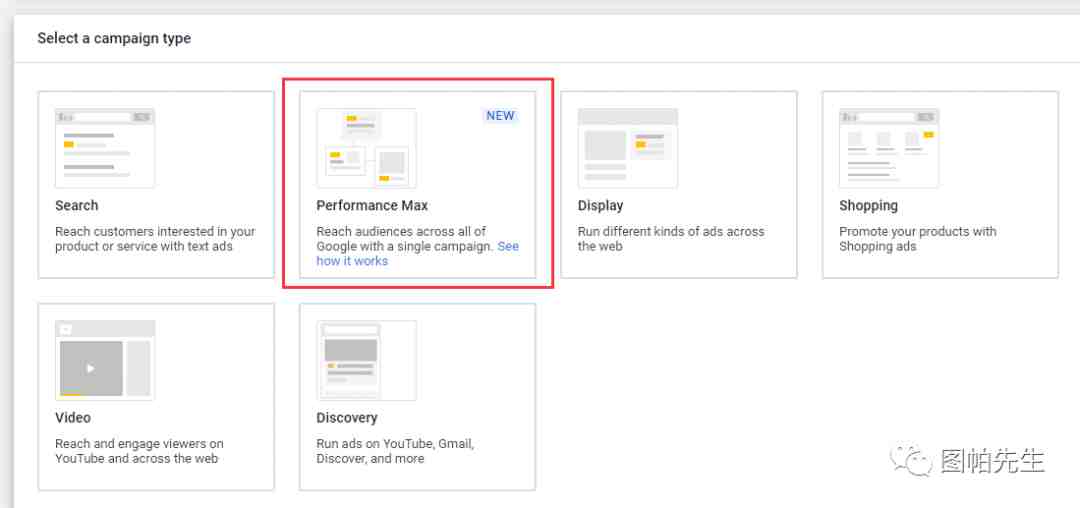Click 'Run different kinds of ads' description
The height and width of the screenshot is (508, 1080).
pyautogui.click(x=671, y=239)
